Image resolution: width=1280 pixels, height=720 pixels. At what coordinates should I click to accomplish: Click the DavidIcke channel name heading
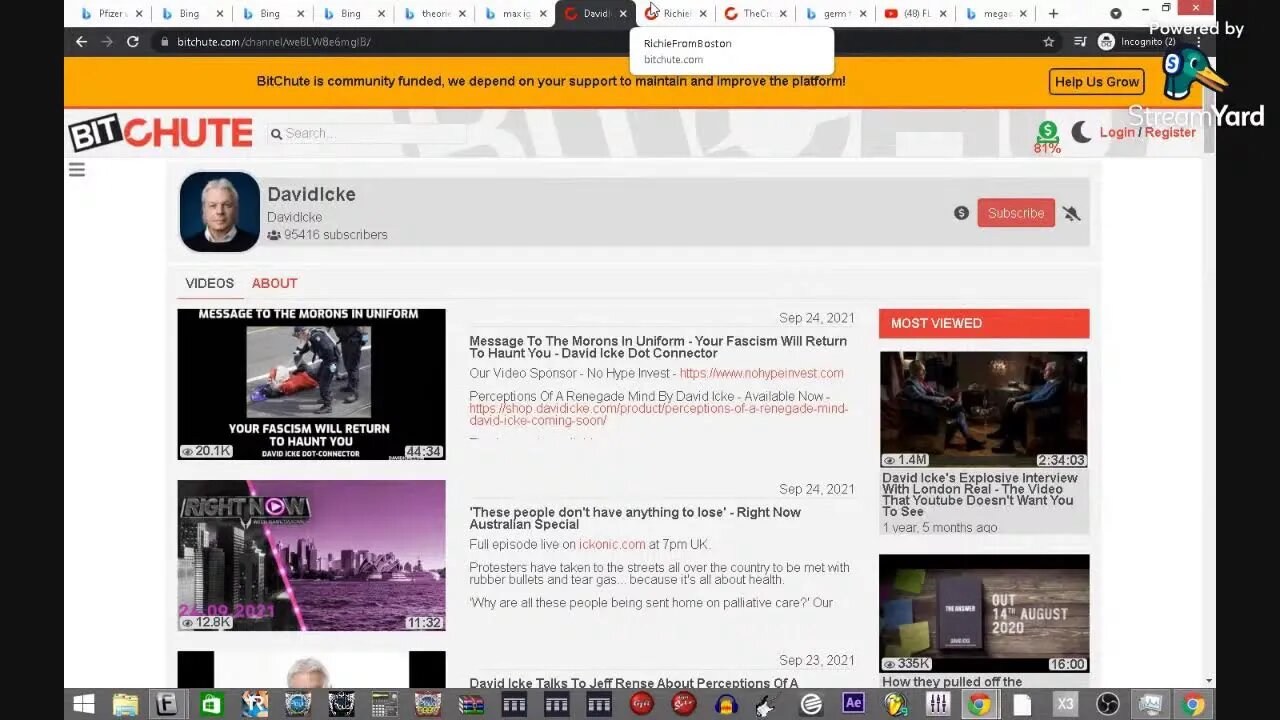tap(311, 194)
